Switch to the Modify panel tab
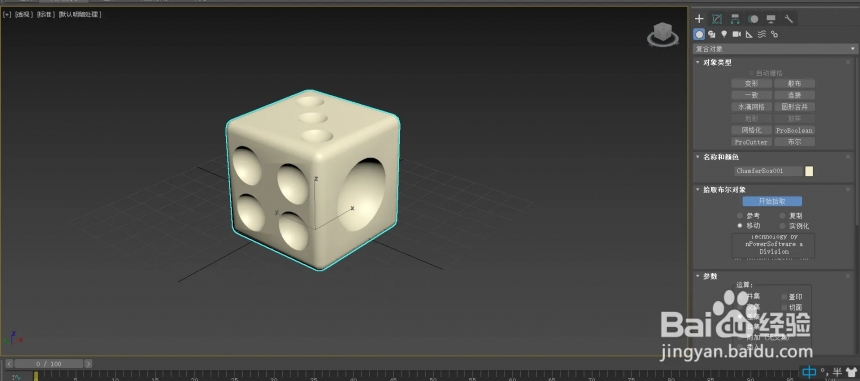The width and height of the screenshot is (860, 381). [x=717, y=19]
